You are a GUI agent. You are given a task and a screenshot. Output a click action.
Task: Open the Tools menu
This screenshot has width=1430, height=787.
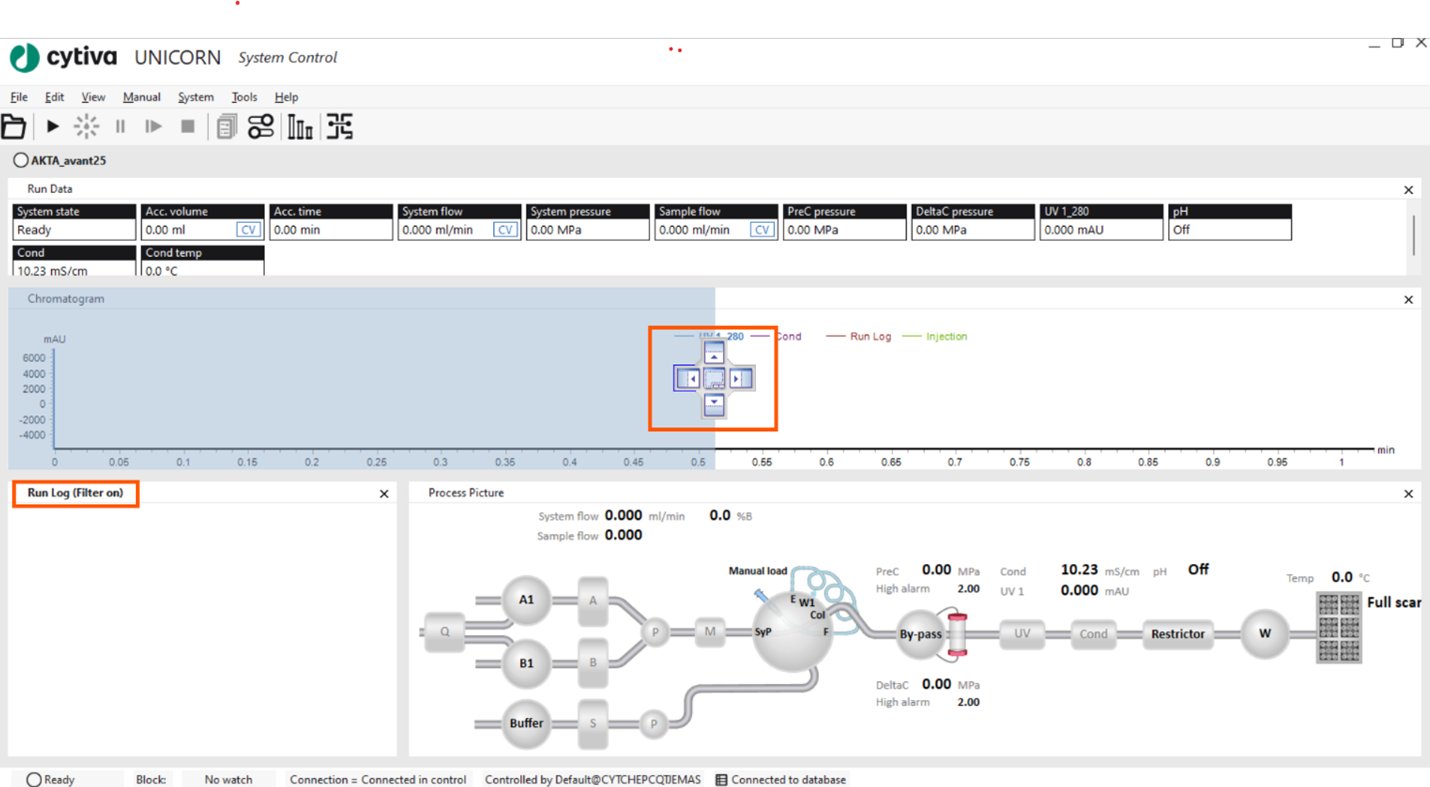244,97
